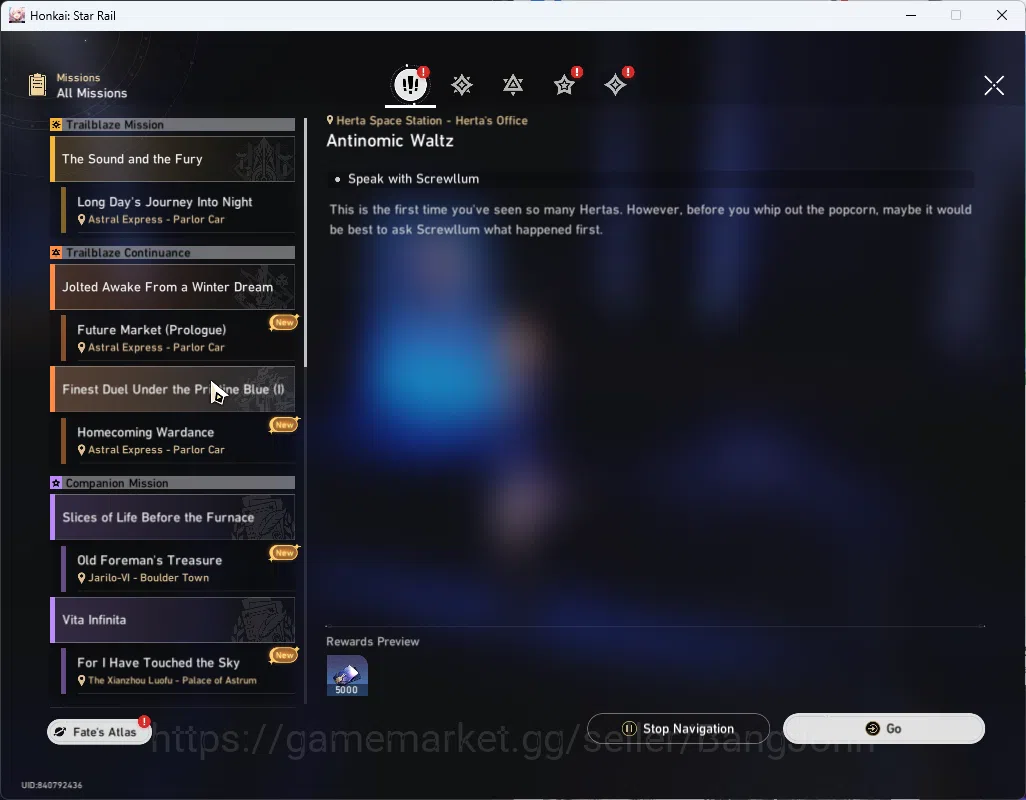Select Future Market (Prologue) mission
Screen dimensions: 1026x800
pos(178,338)
